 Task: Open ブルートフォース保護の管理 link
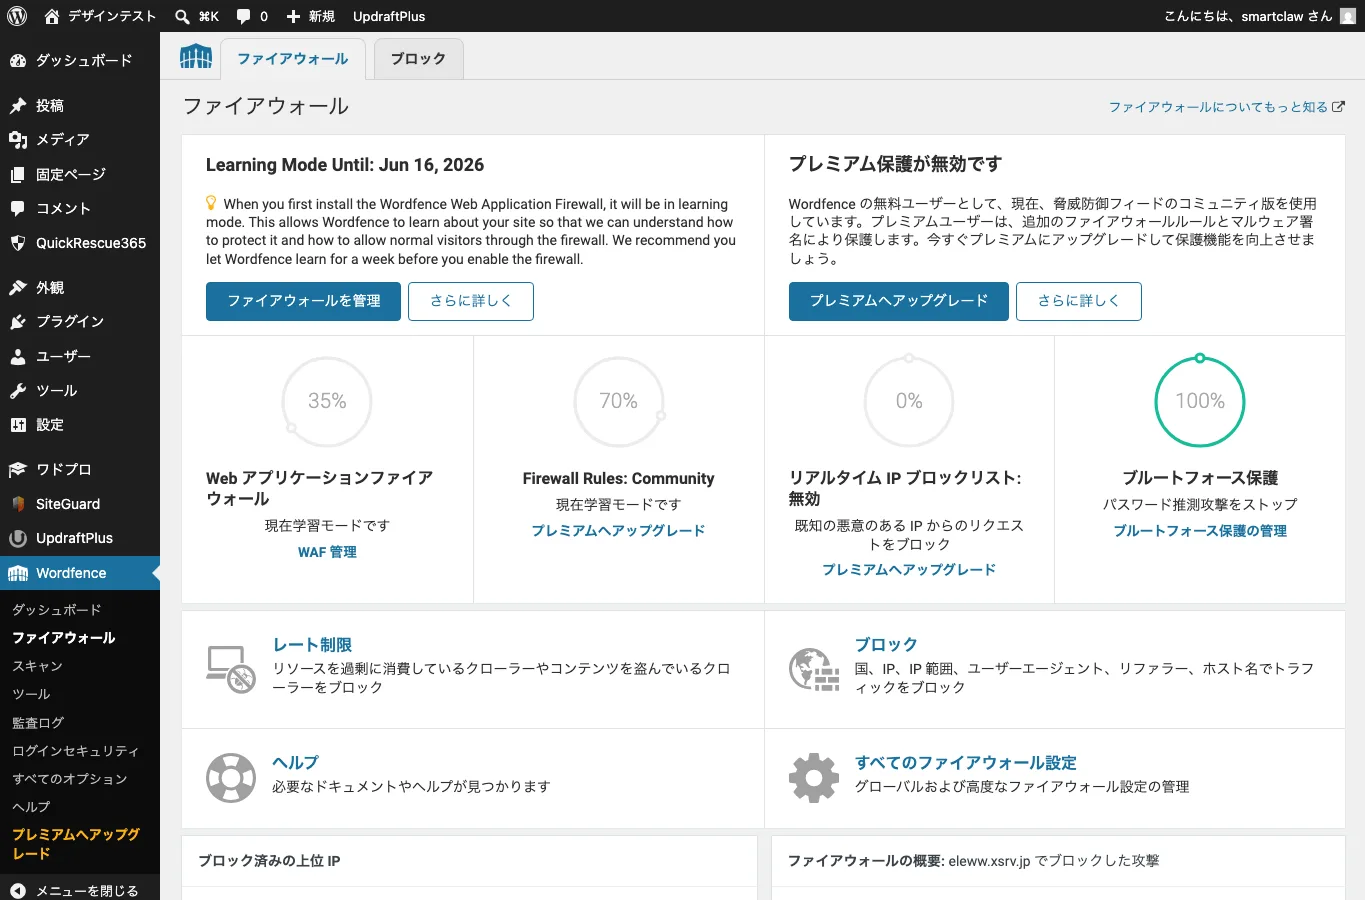1200,531
